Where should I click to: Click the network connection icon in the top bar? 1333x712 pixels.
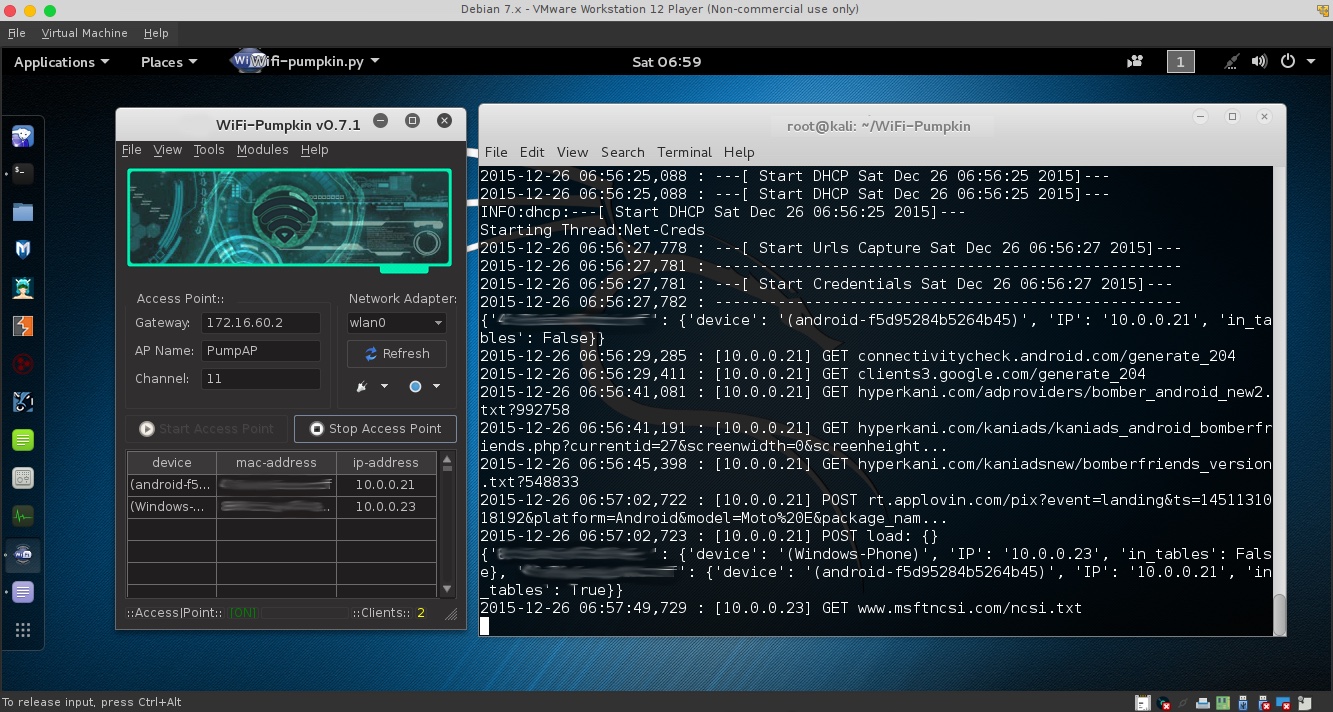(x=1233, y=62)
